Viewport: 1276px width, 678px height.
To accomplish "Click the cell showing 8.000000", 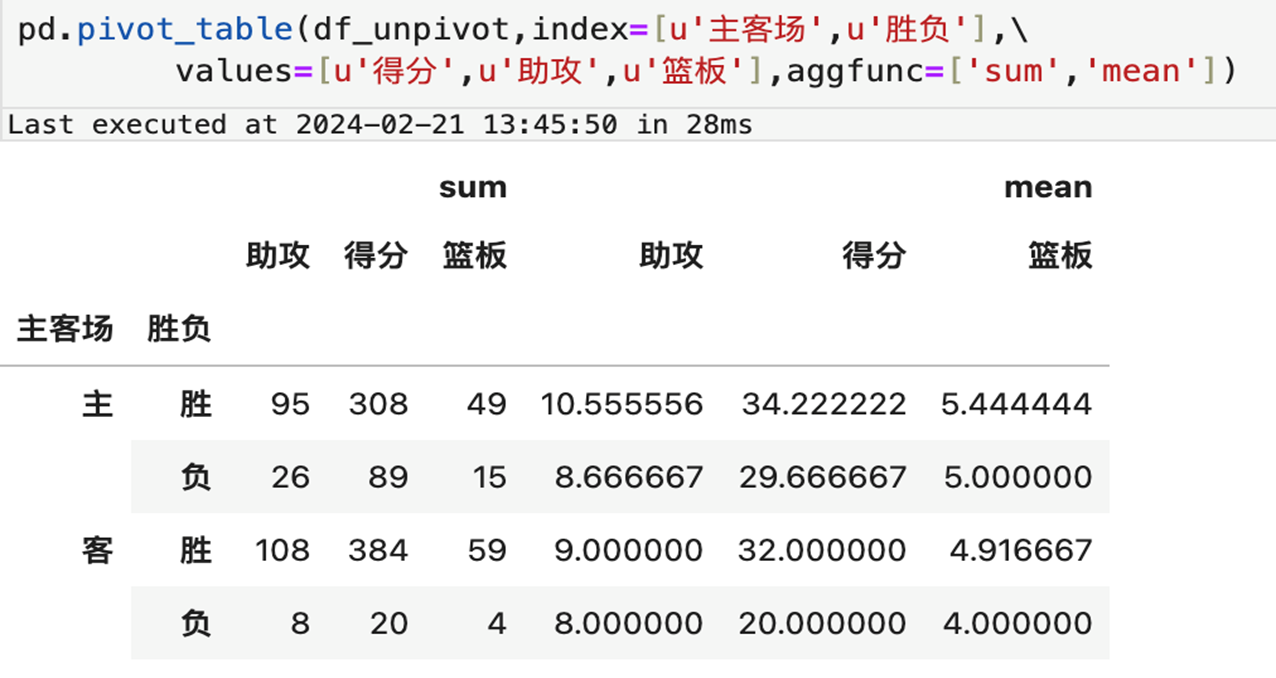I will click(x=629, y=623).
